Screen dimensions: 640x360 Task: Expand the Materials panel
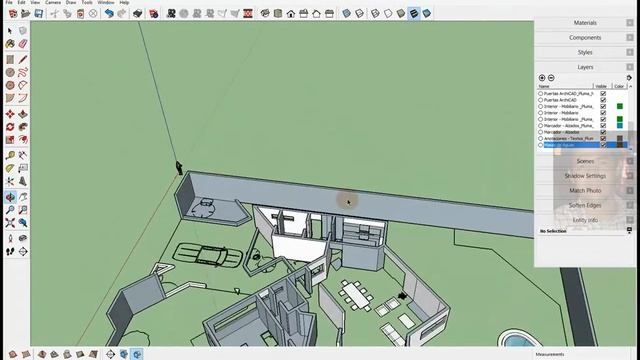pos(585,23)
